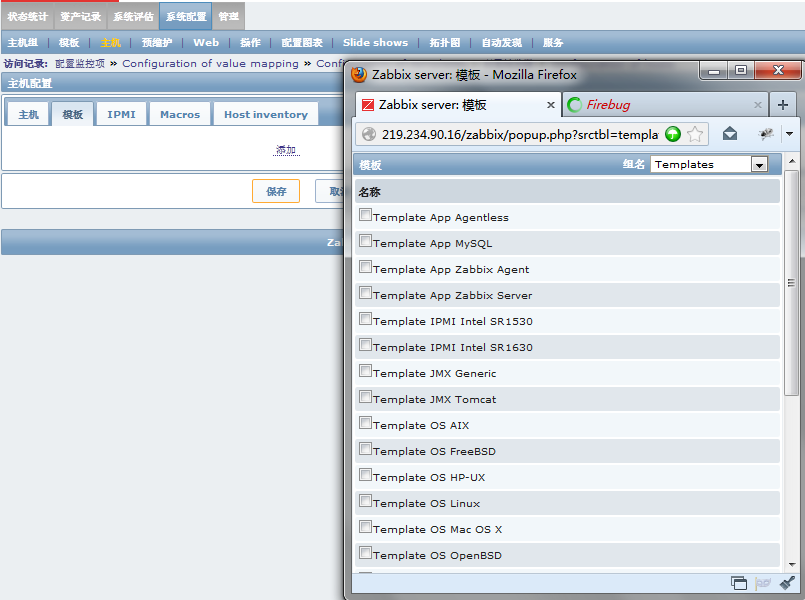
Task: Expand the Firefox toolbar overflow arrow
Action: (789, 134)
